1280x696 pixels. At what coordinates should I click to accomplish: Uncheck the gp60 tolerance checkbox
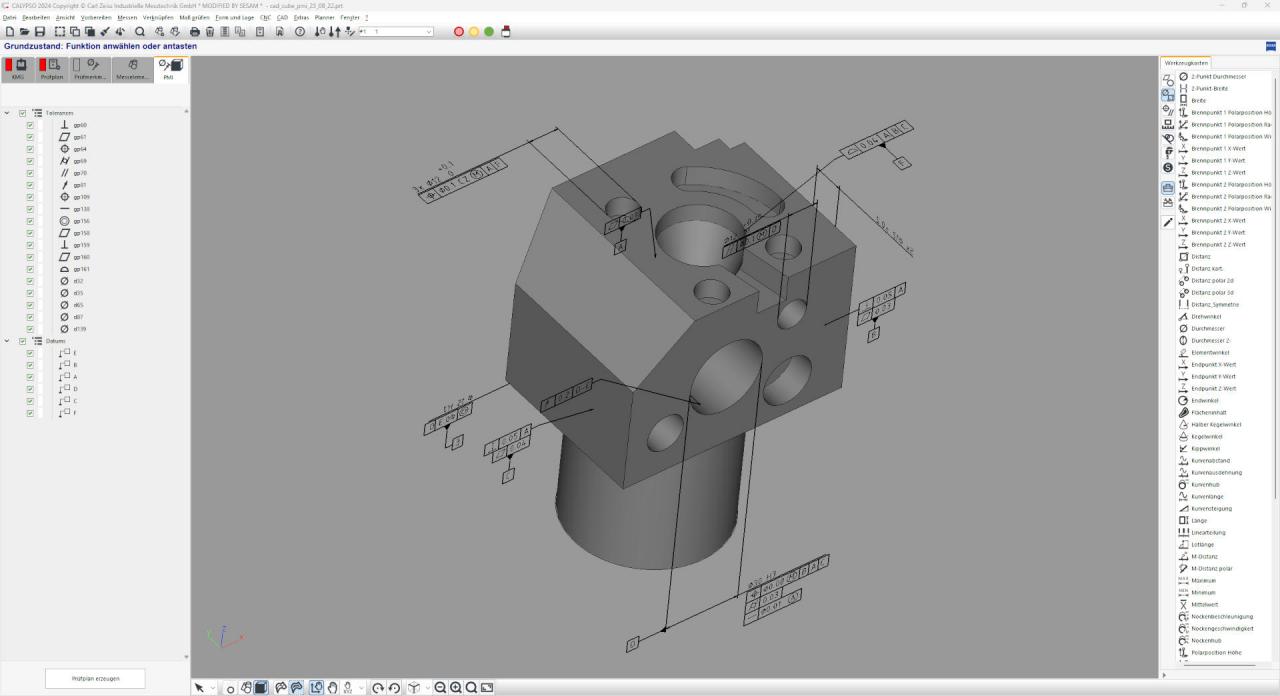pyautogui.click(x=30, y=125)
